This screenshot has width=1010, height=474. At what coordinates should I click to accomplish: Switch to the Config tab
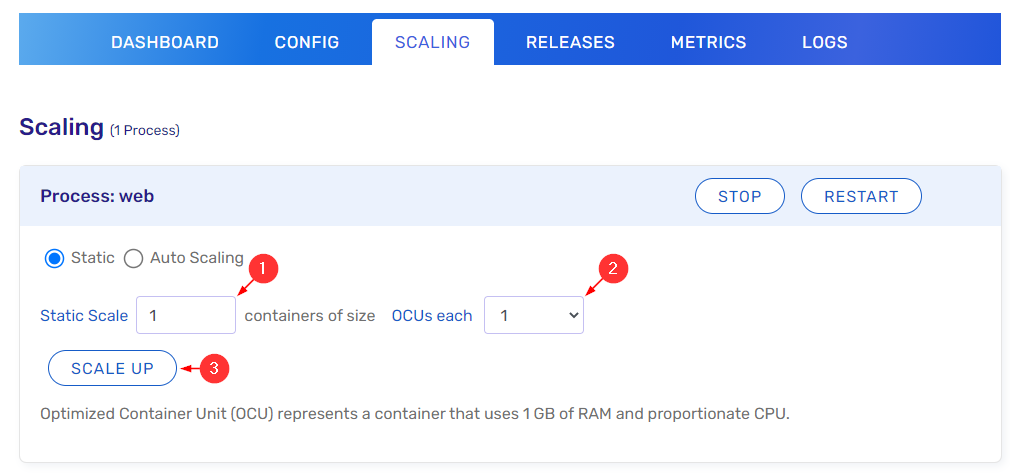pyautogui.click(x=307, y=42)
